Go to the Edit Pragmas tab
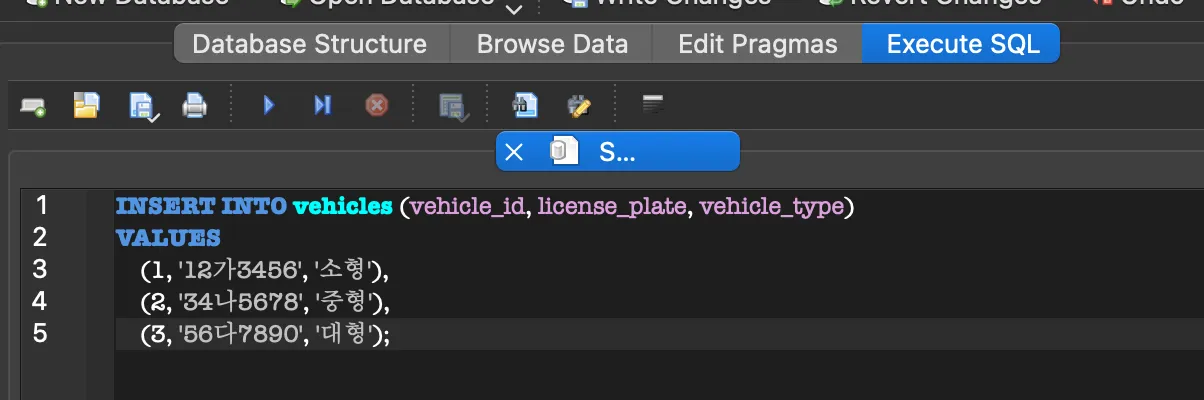 (x=756, y=44)
